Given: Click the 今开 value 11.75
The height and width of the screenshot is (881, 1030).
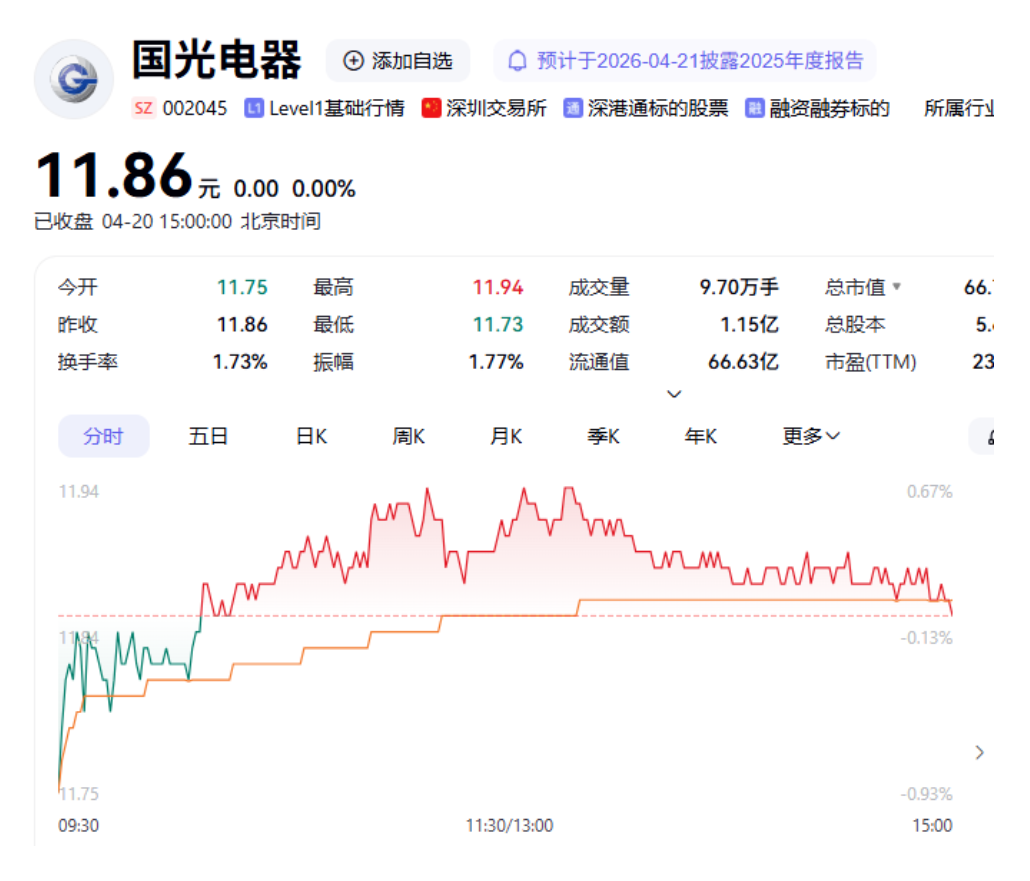Looking at the screenshot, I should click(242, 287).
